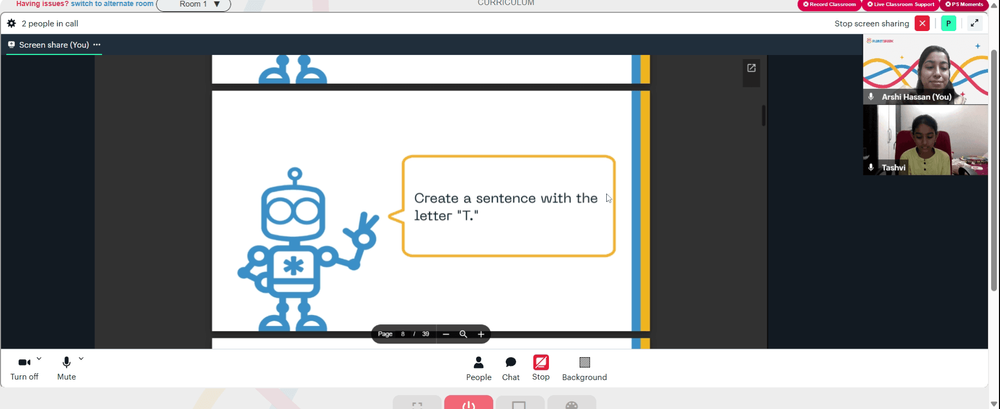Click the Live Classroom Support button
The width and height of the screenshot is (1000, 409).
(x=900, y=4)
